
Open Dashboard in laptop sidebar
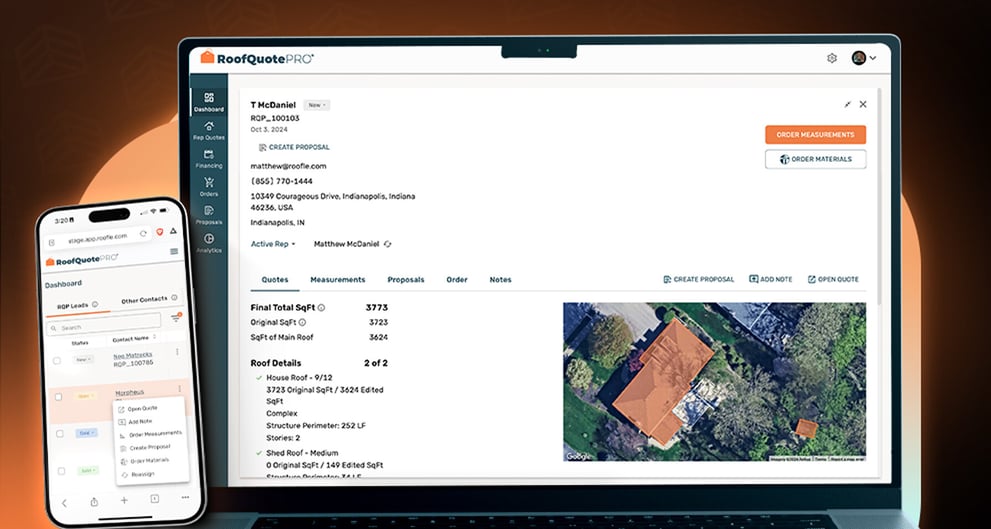point(209,102)
